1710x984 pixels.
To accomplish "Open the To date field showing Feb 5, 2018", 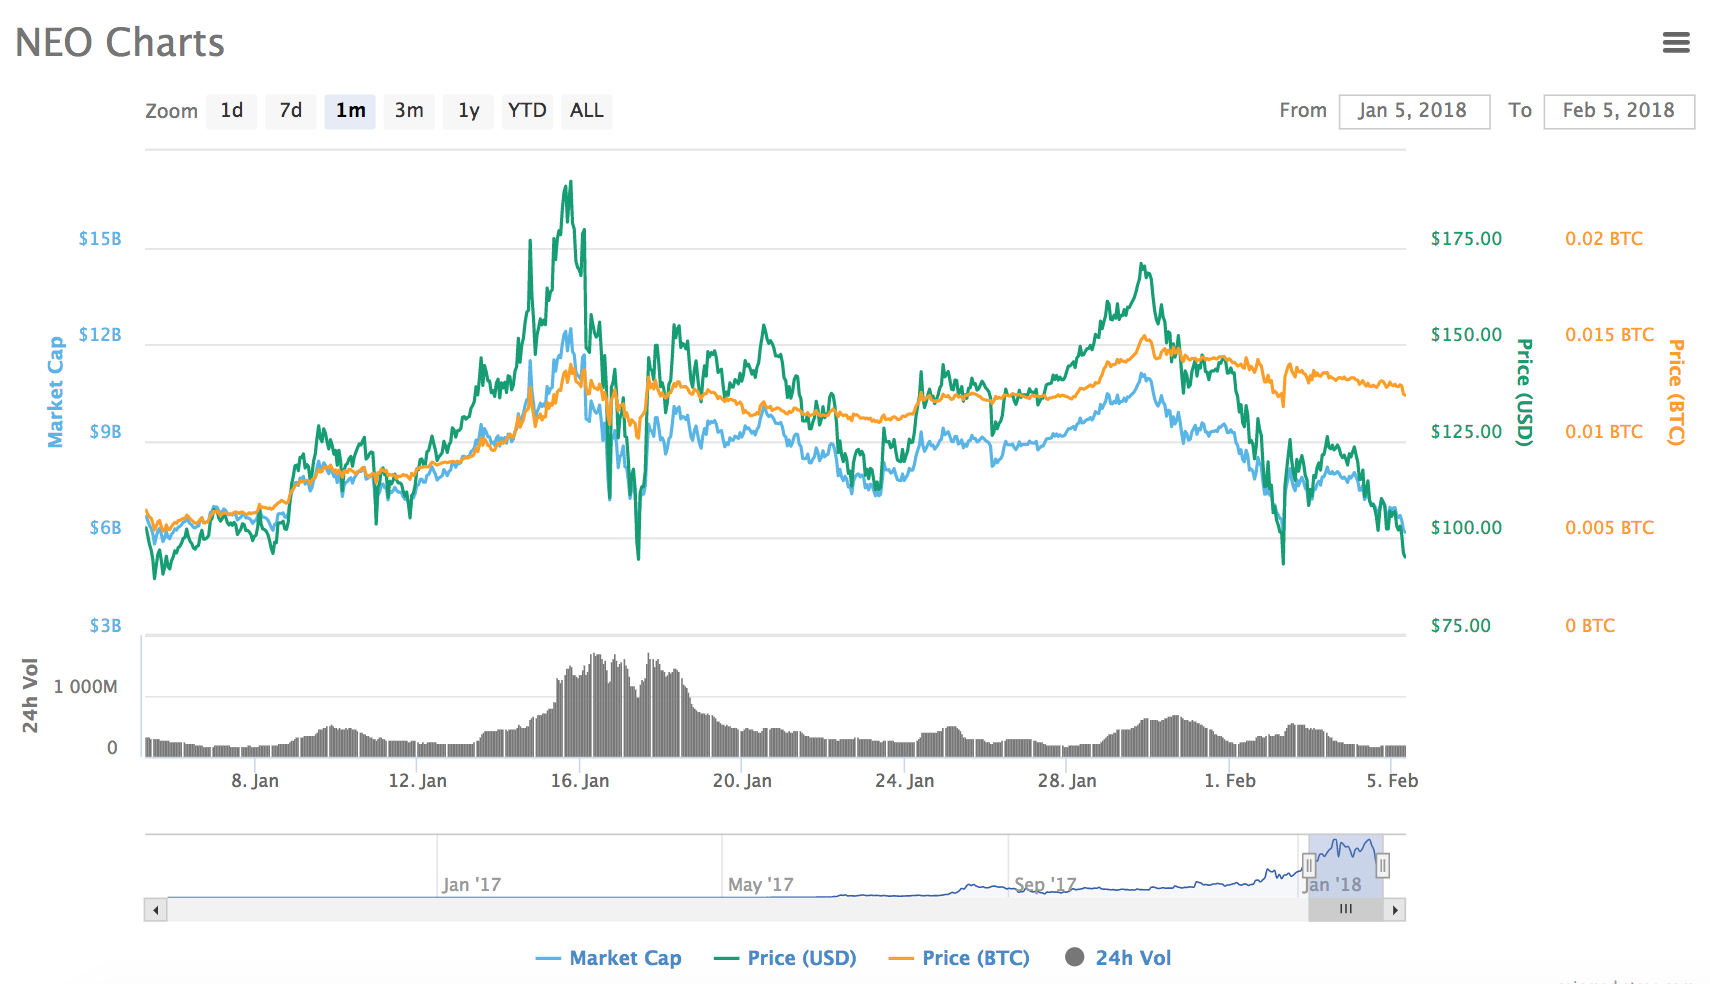I will click(1619, 111).
